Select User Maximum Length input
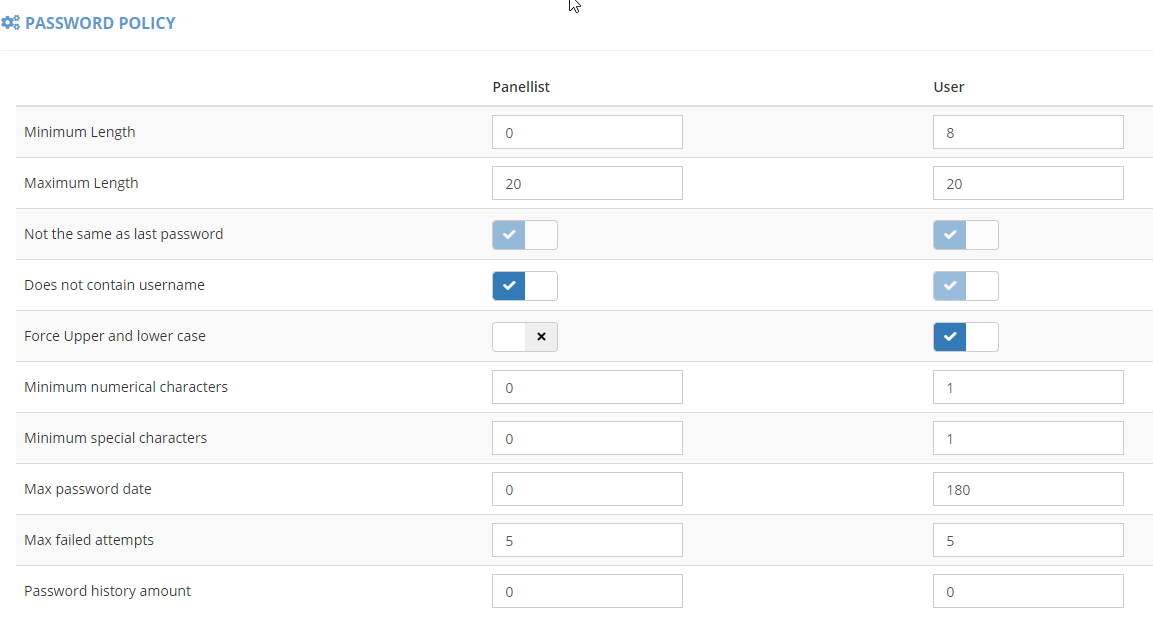Screen dimensions: 1153x635 [1027, 183]
